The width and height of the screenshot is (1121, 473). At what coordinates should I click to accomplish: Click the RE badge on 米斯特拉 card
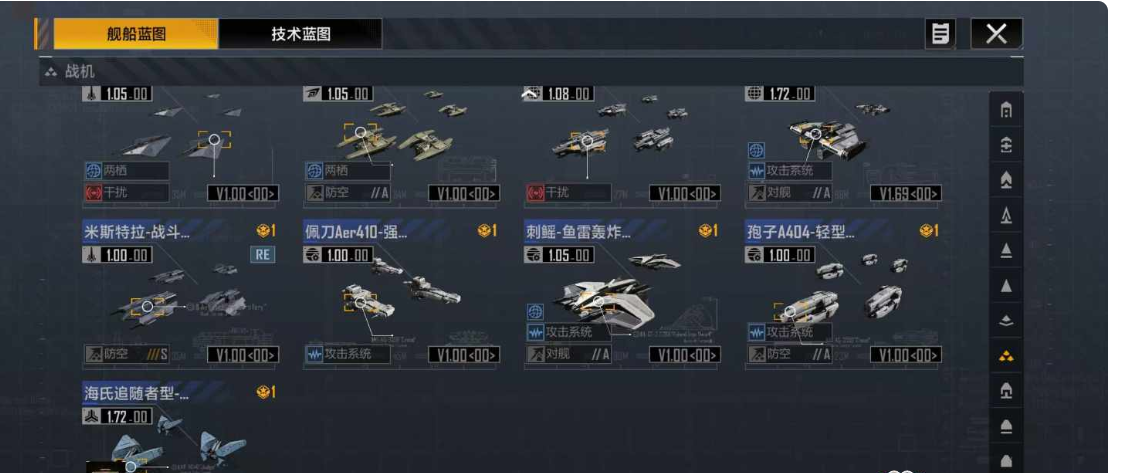tap(262, 254)
